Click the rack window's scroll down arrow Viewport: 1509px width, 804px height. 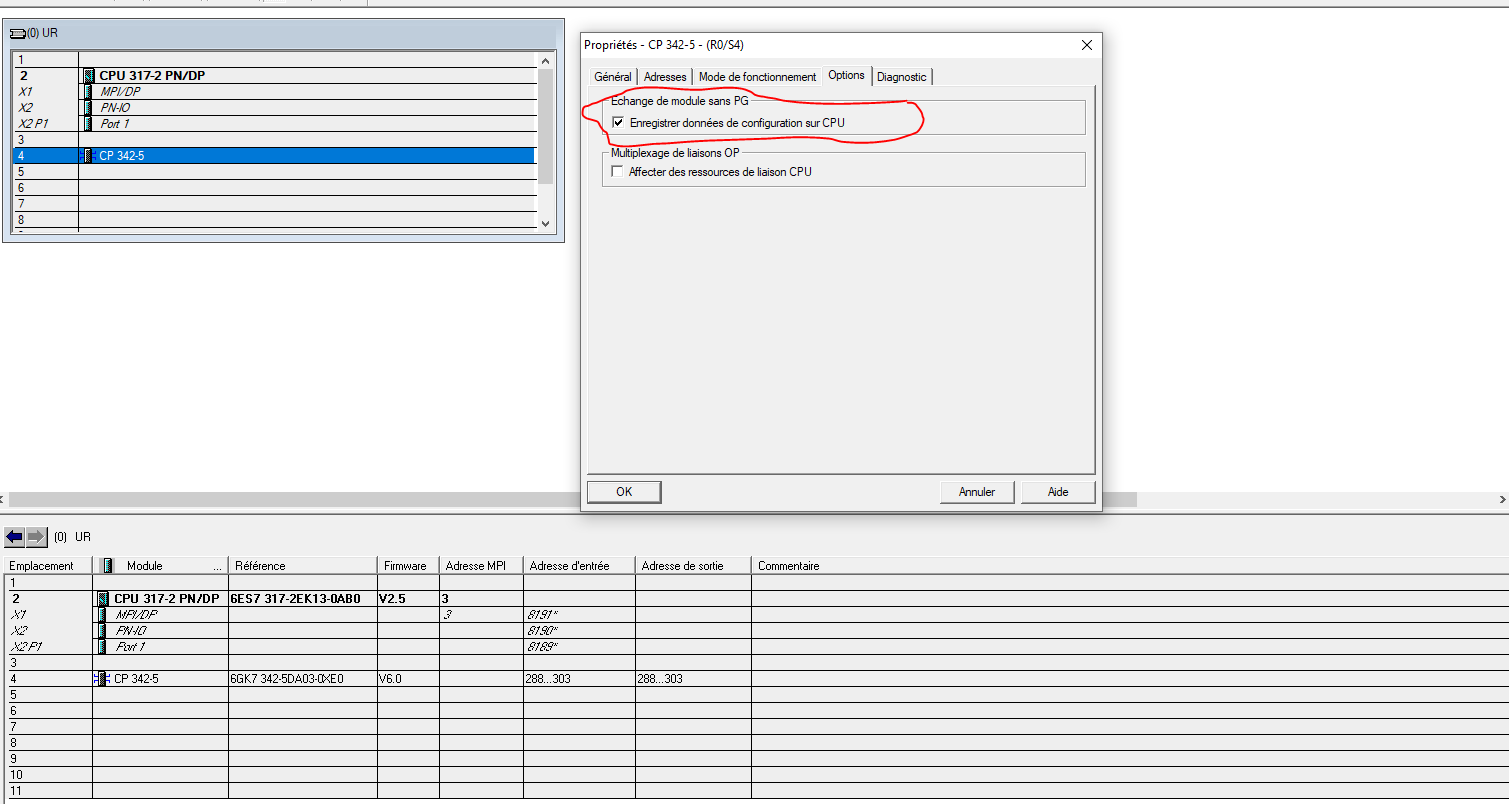coord(546,224)
